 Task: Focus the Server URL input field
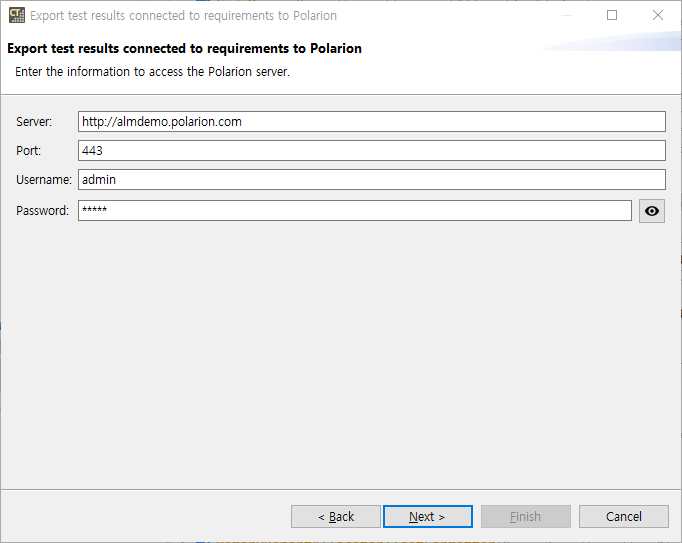click(x=372, y=121)
